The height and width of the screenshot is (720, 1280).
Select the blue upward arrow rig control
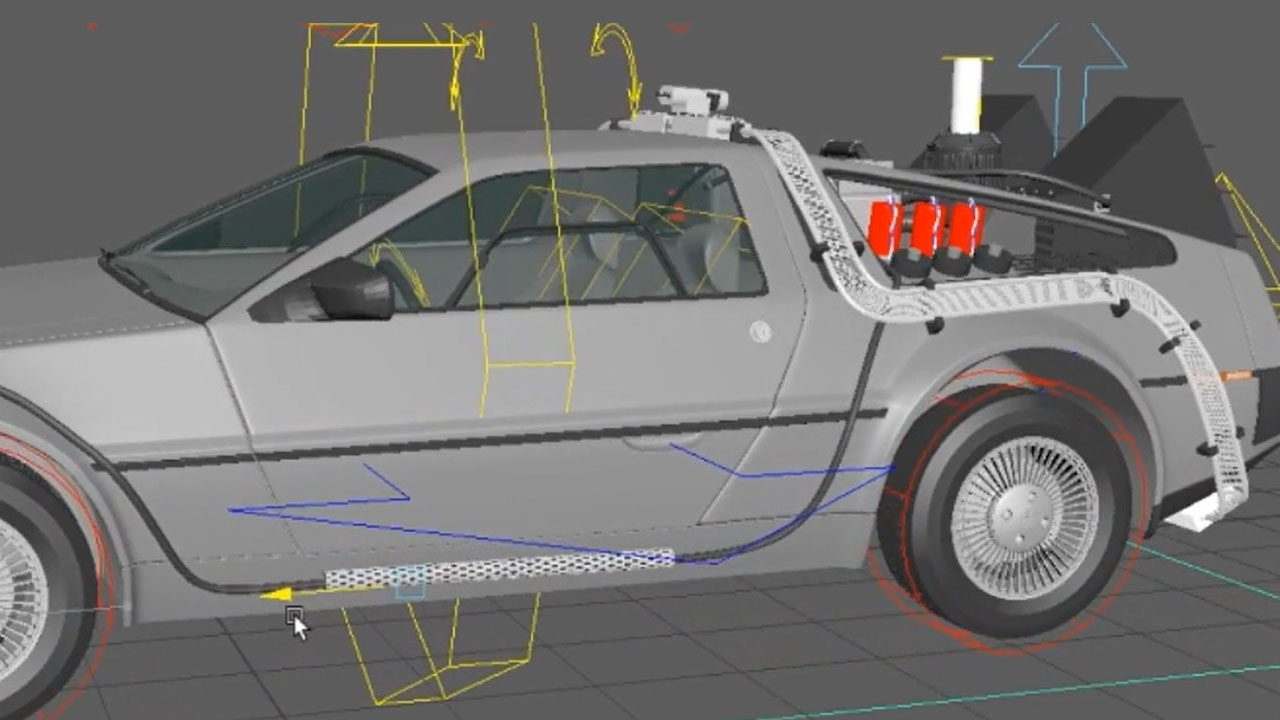click(1072, 62)
